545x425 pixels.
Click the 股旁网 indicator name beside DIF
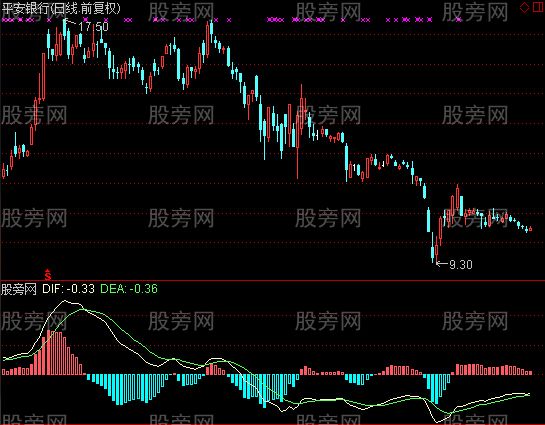click(x=19, y=289)
